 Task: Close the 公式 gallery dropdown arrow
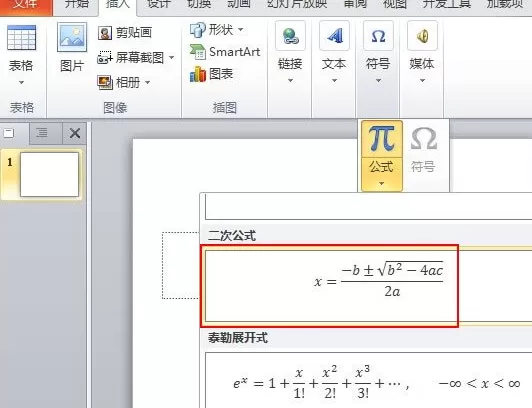381,183
